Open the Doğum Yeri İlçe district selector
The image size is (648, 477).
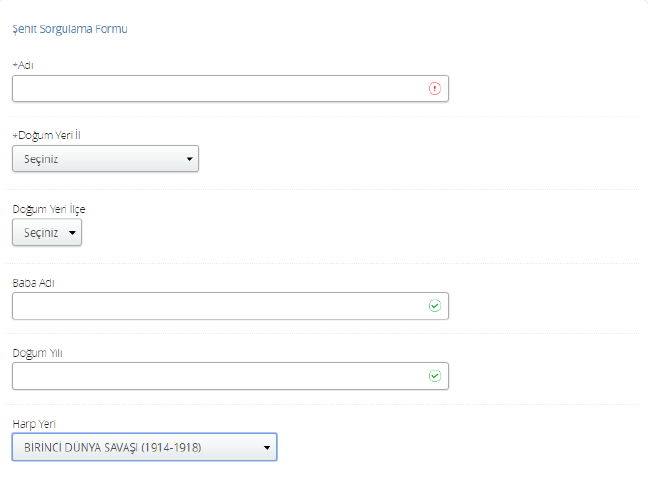47,233
